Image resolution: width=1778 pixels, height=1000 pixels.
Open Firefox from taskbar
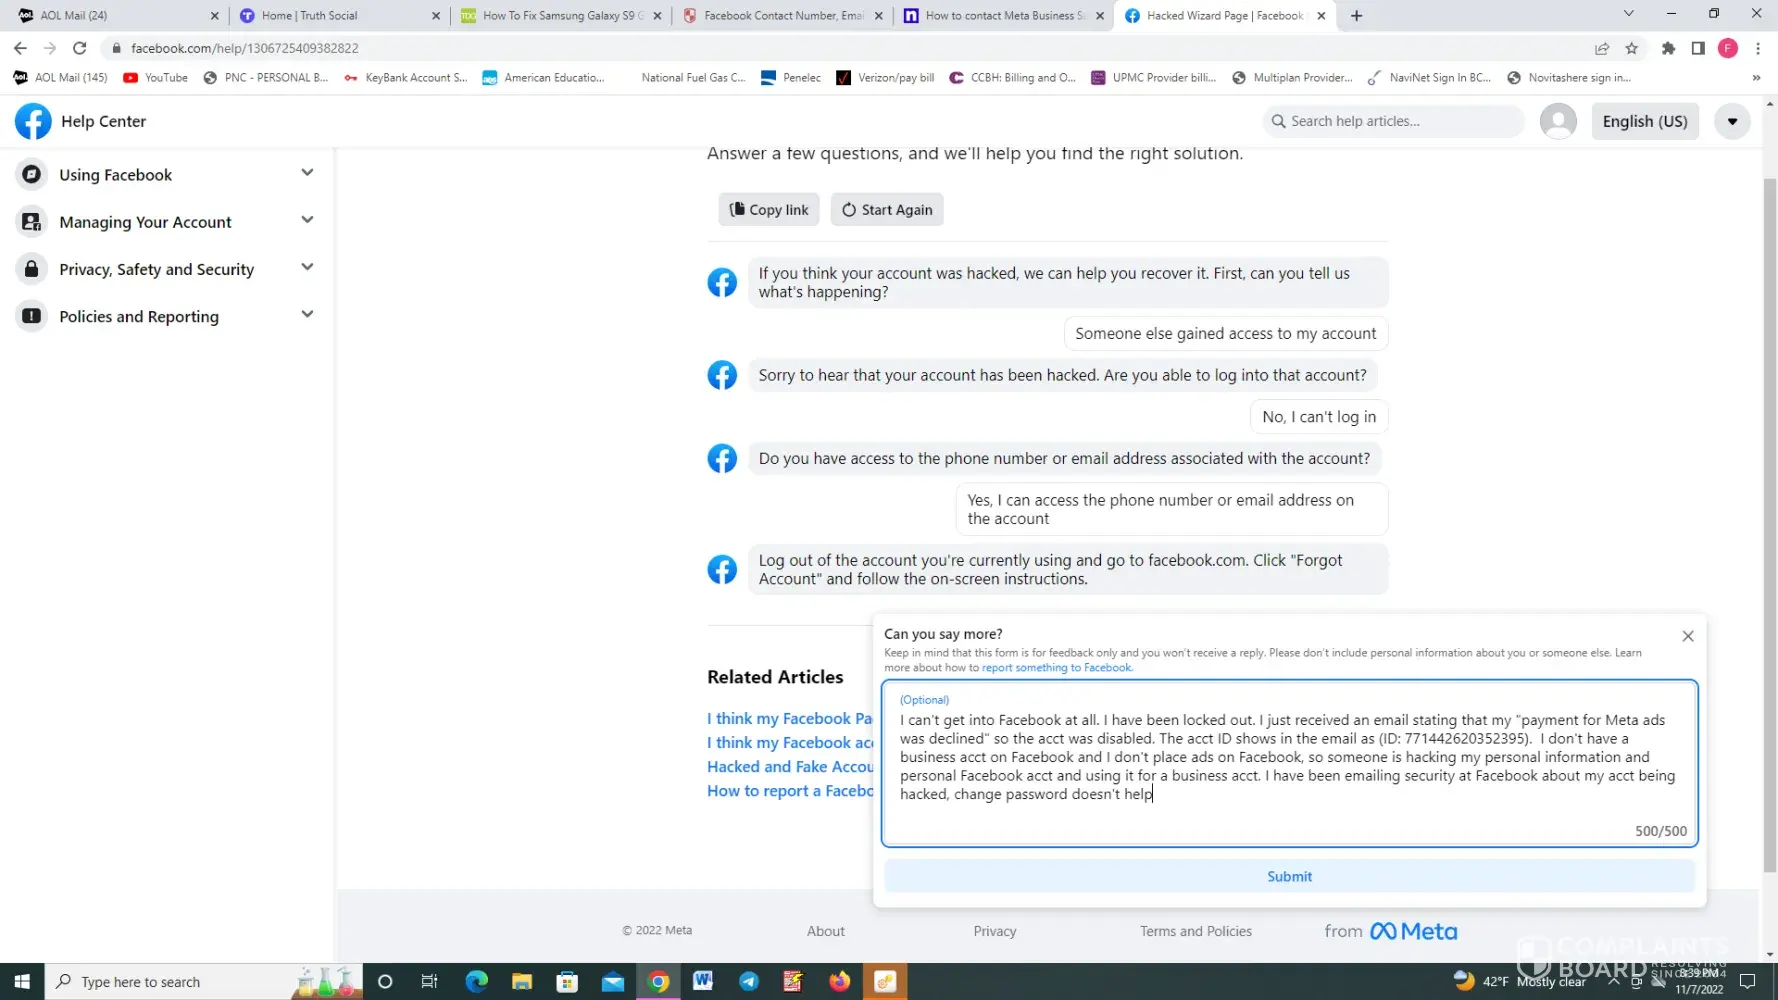[839, 982]
